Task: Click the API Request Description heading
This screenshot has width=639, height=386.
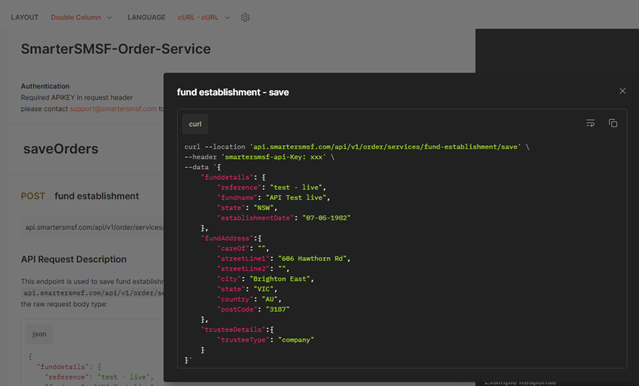Action: click(74, 259)
